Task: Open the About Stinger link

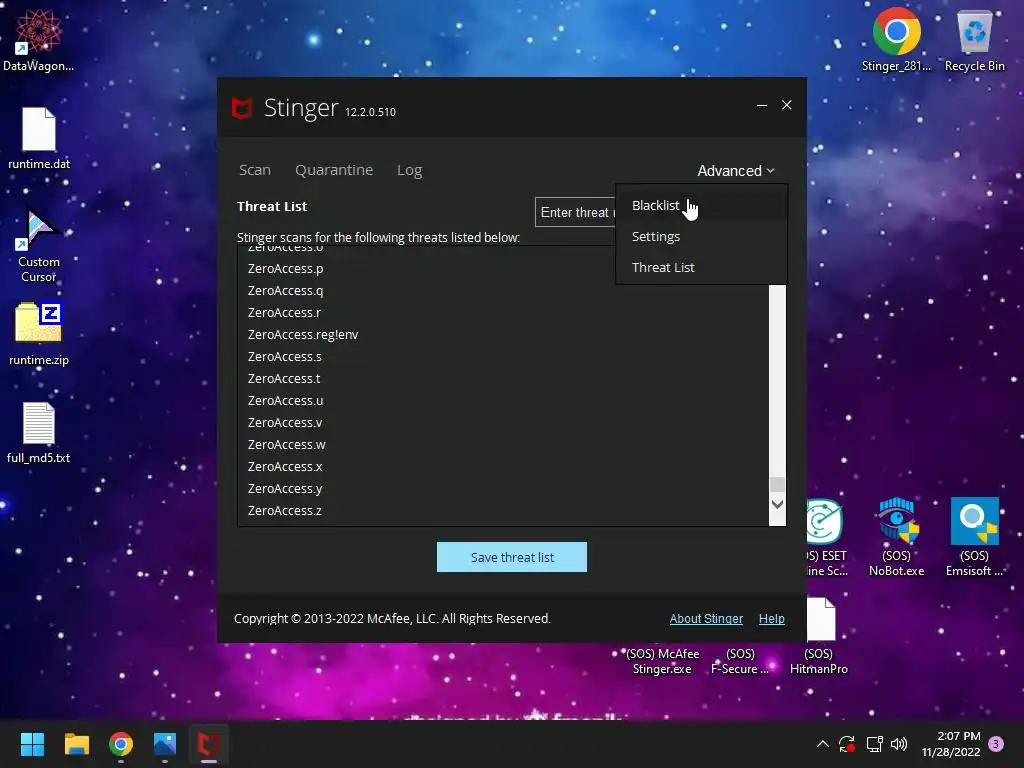Action: pos(706,618)
